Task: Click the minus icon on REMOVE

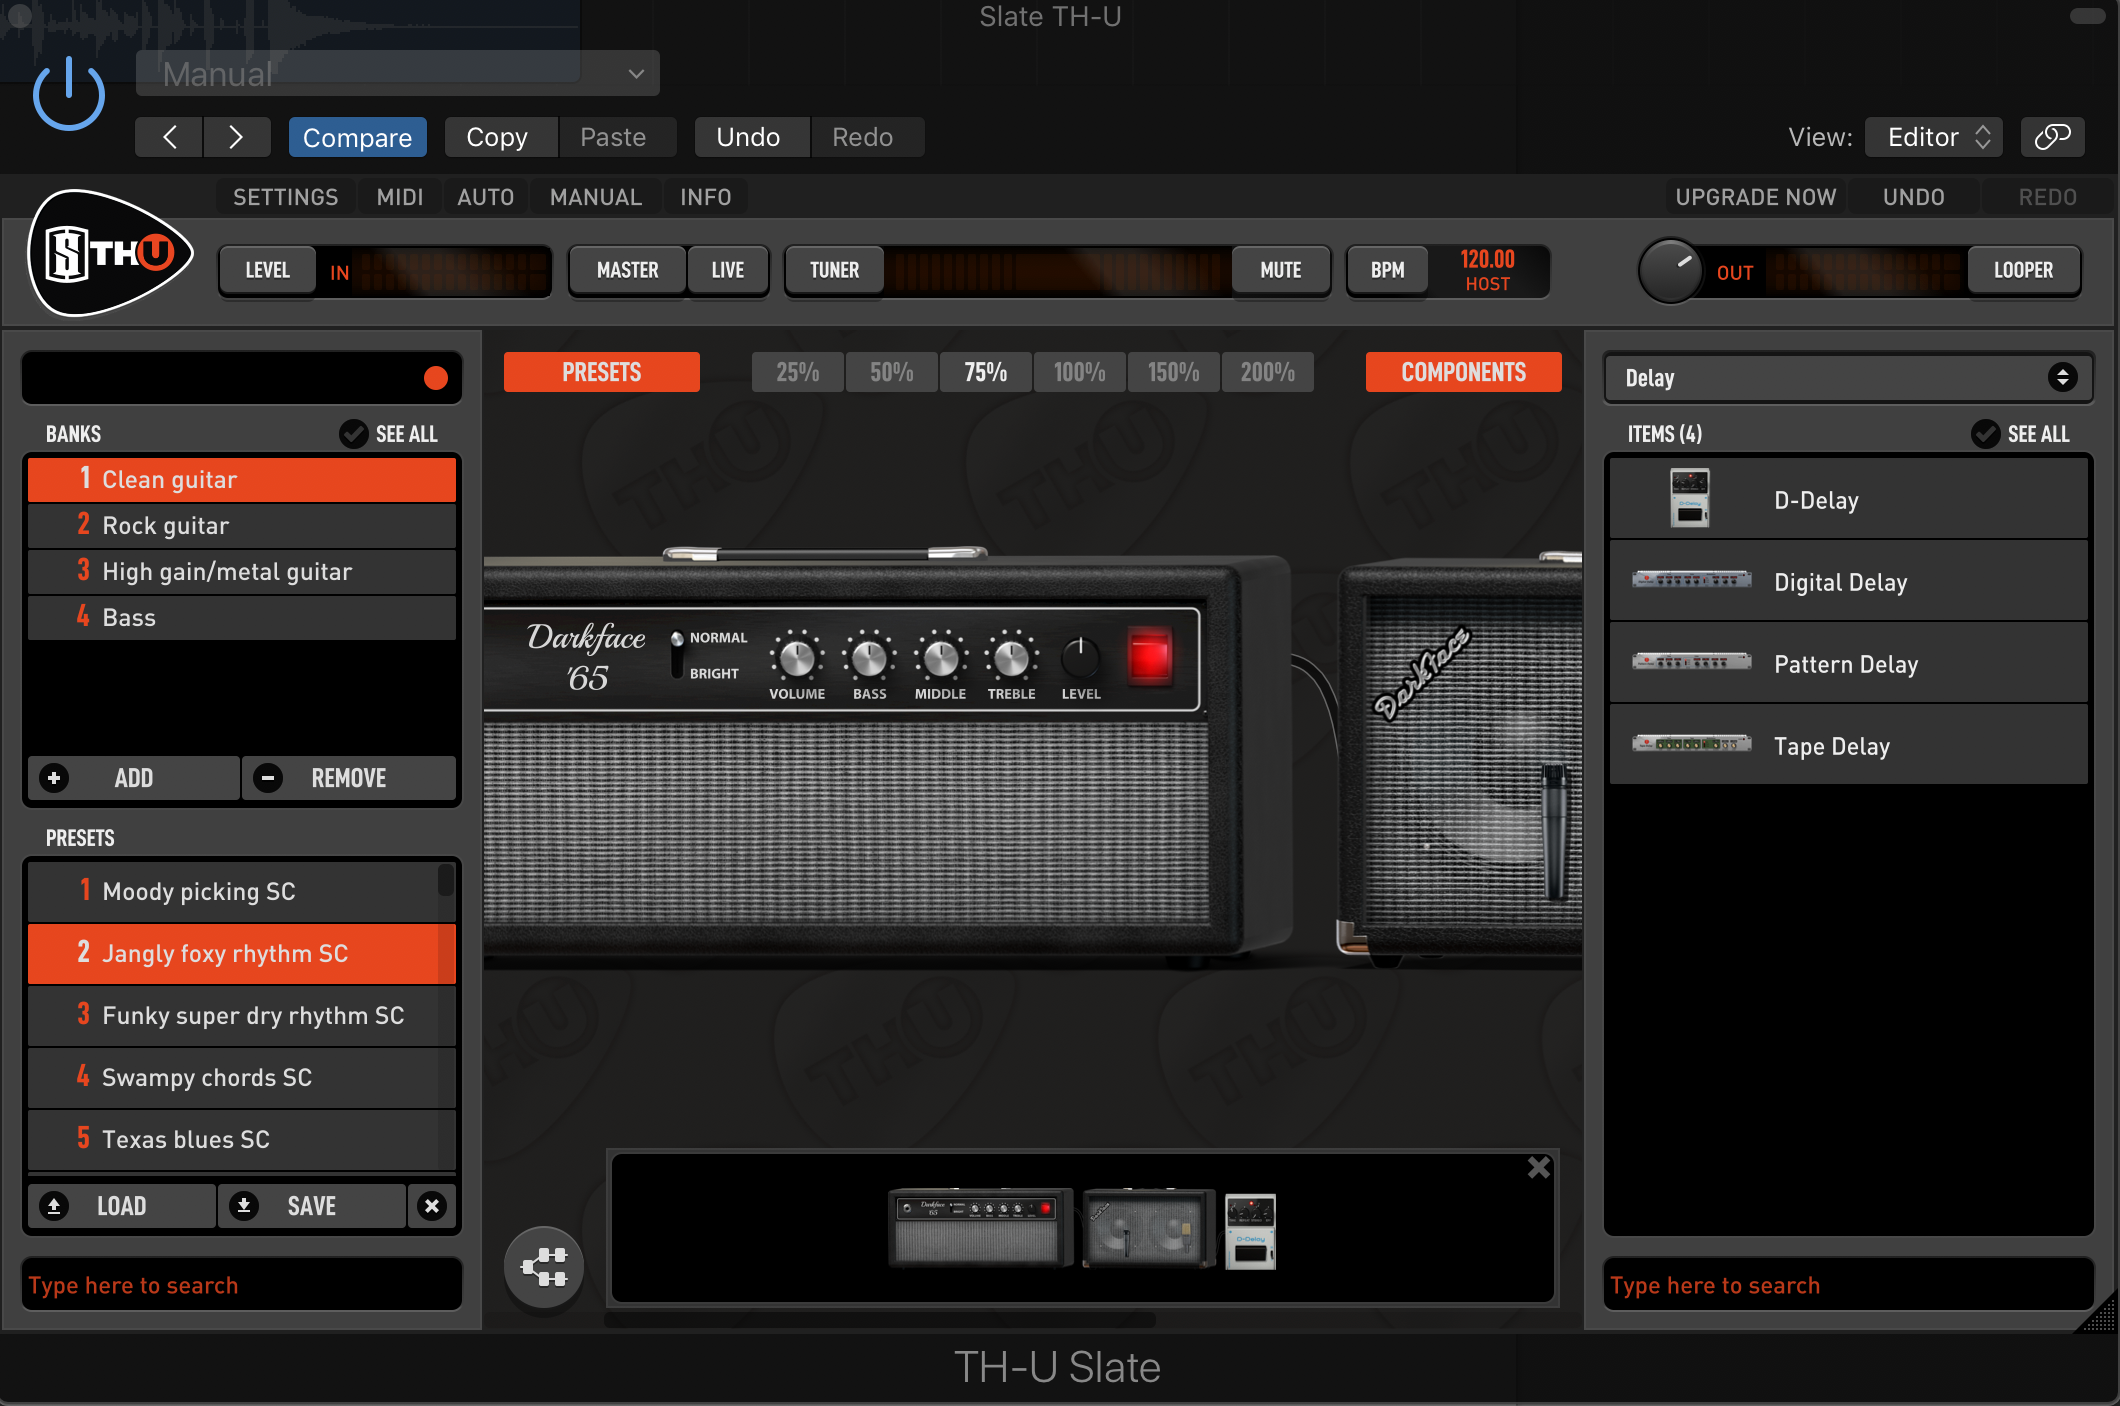Action: click(268, 778)
